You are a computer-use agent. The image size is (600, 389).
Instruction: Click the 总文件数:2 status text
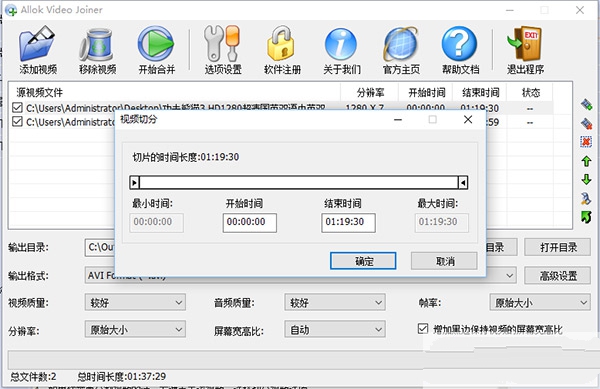[x=33, y=377]
